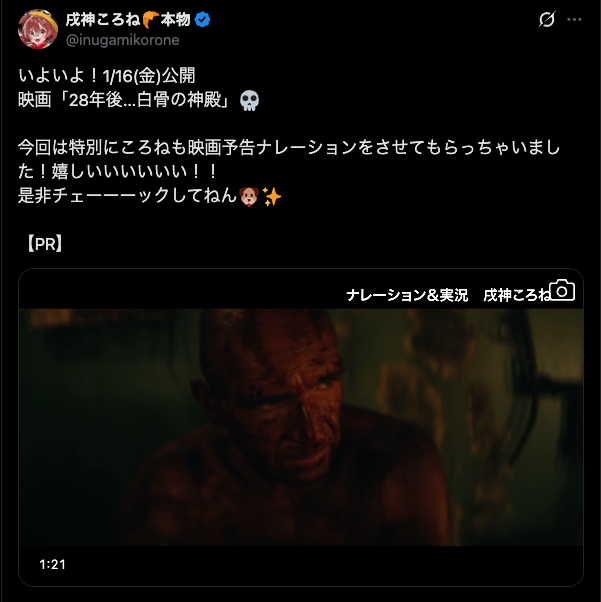This screenshot has width=601, height=602.
Task: Click the 1:21 video duration label
Action: click(x=52, y=564)
